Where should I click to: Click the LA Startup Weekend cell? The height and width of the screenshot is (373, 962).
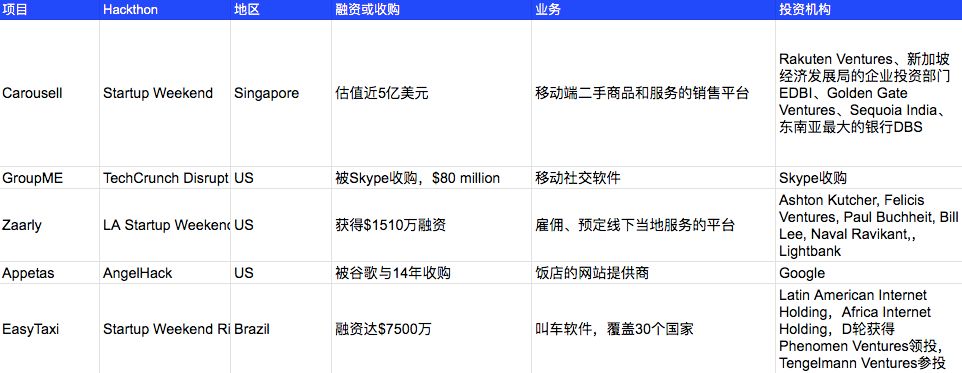(x=165, y=225)
